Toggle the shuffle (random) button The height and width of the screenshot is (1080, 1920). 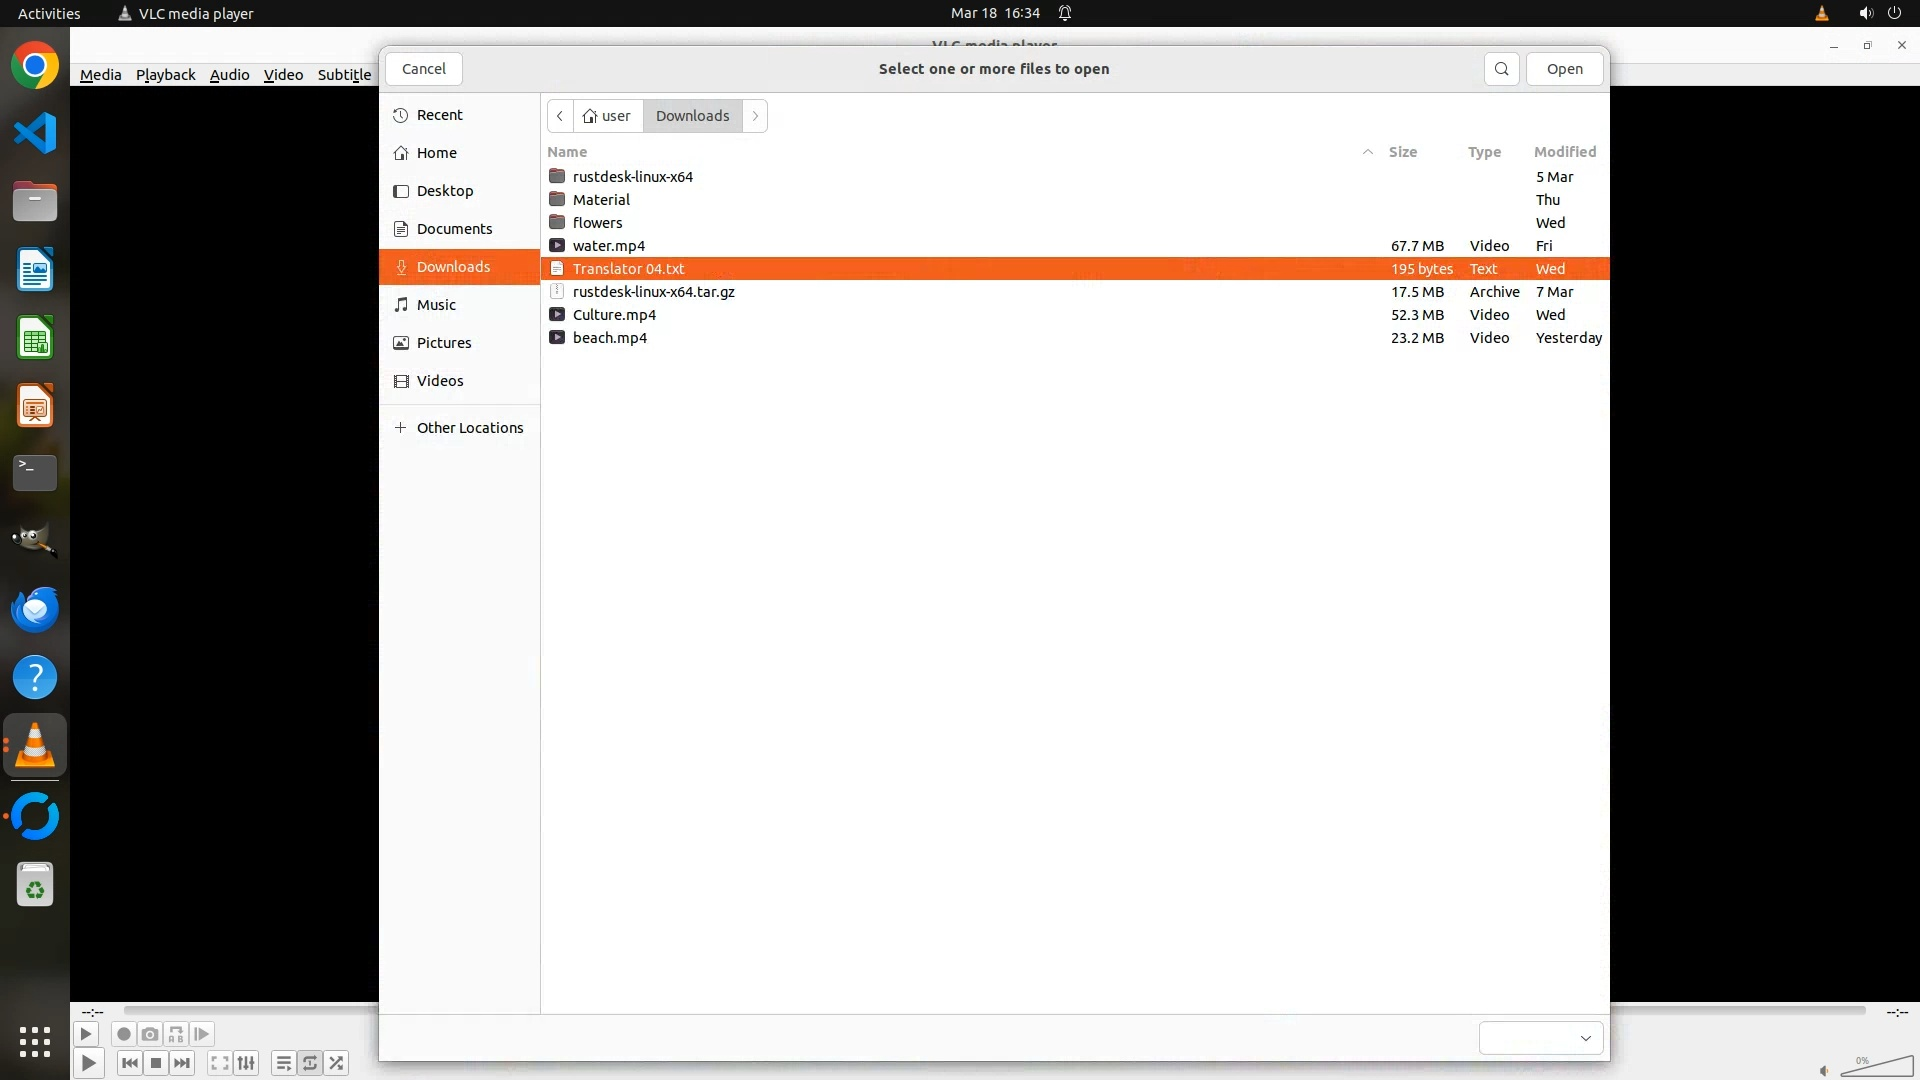[337, 1063]
